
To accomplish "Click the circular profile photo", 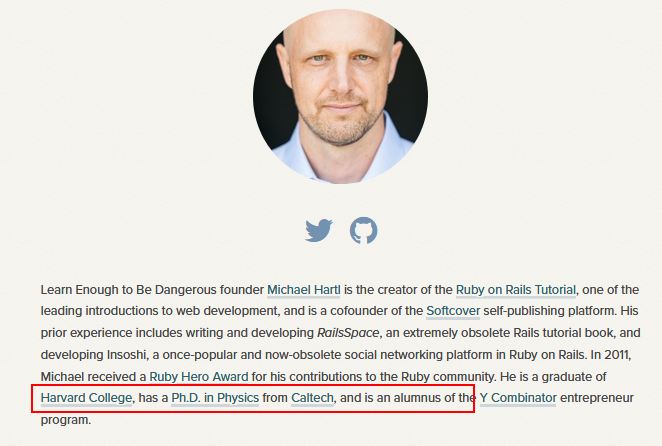I will (340, 96).
